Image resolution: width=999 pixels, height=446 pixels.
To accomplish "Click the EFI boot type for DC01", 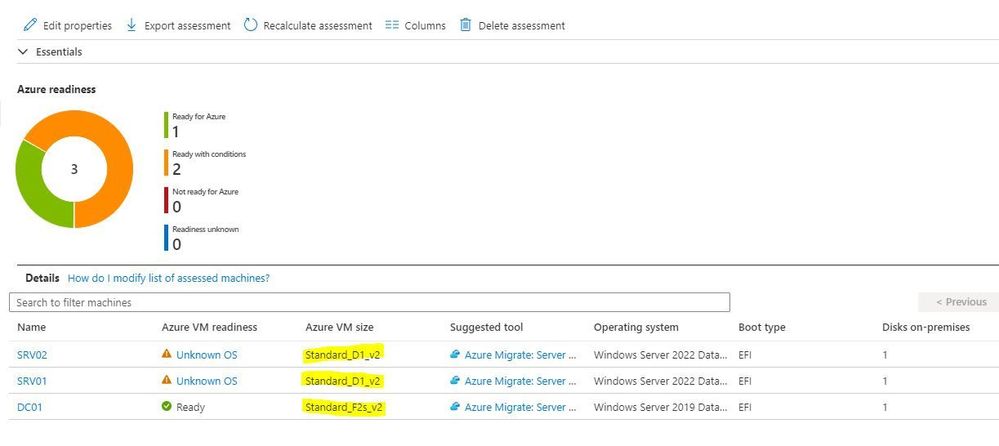I will (x=745, y=407).
